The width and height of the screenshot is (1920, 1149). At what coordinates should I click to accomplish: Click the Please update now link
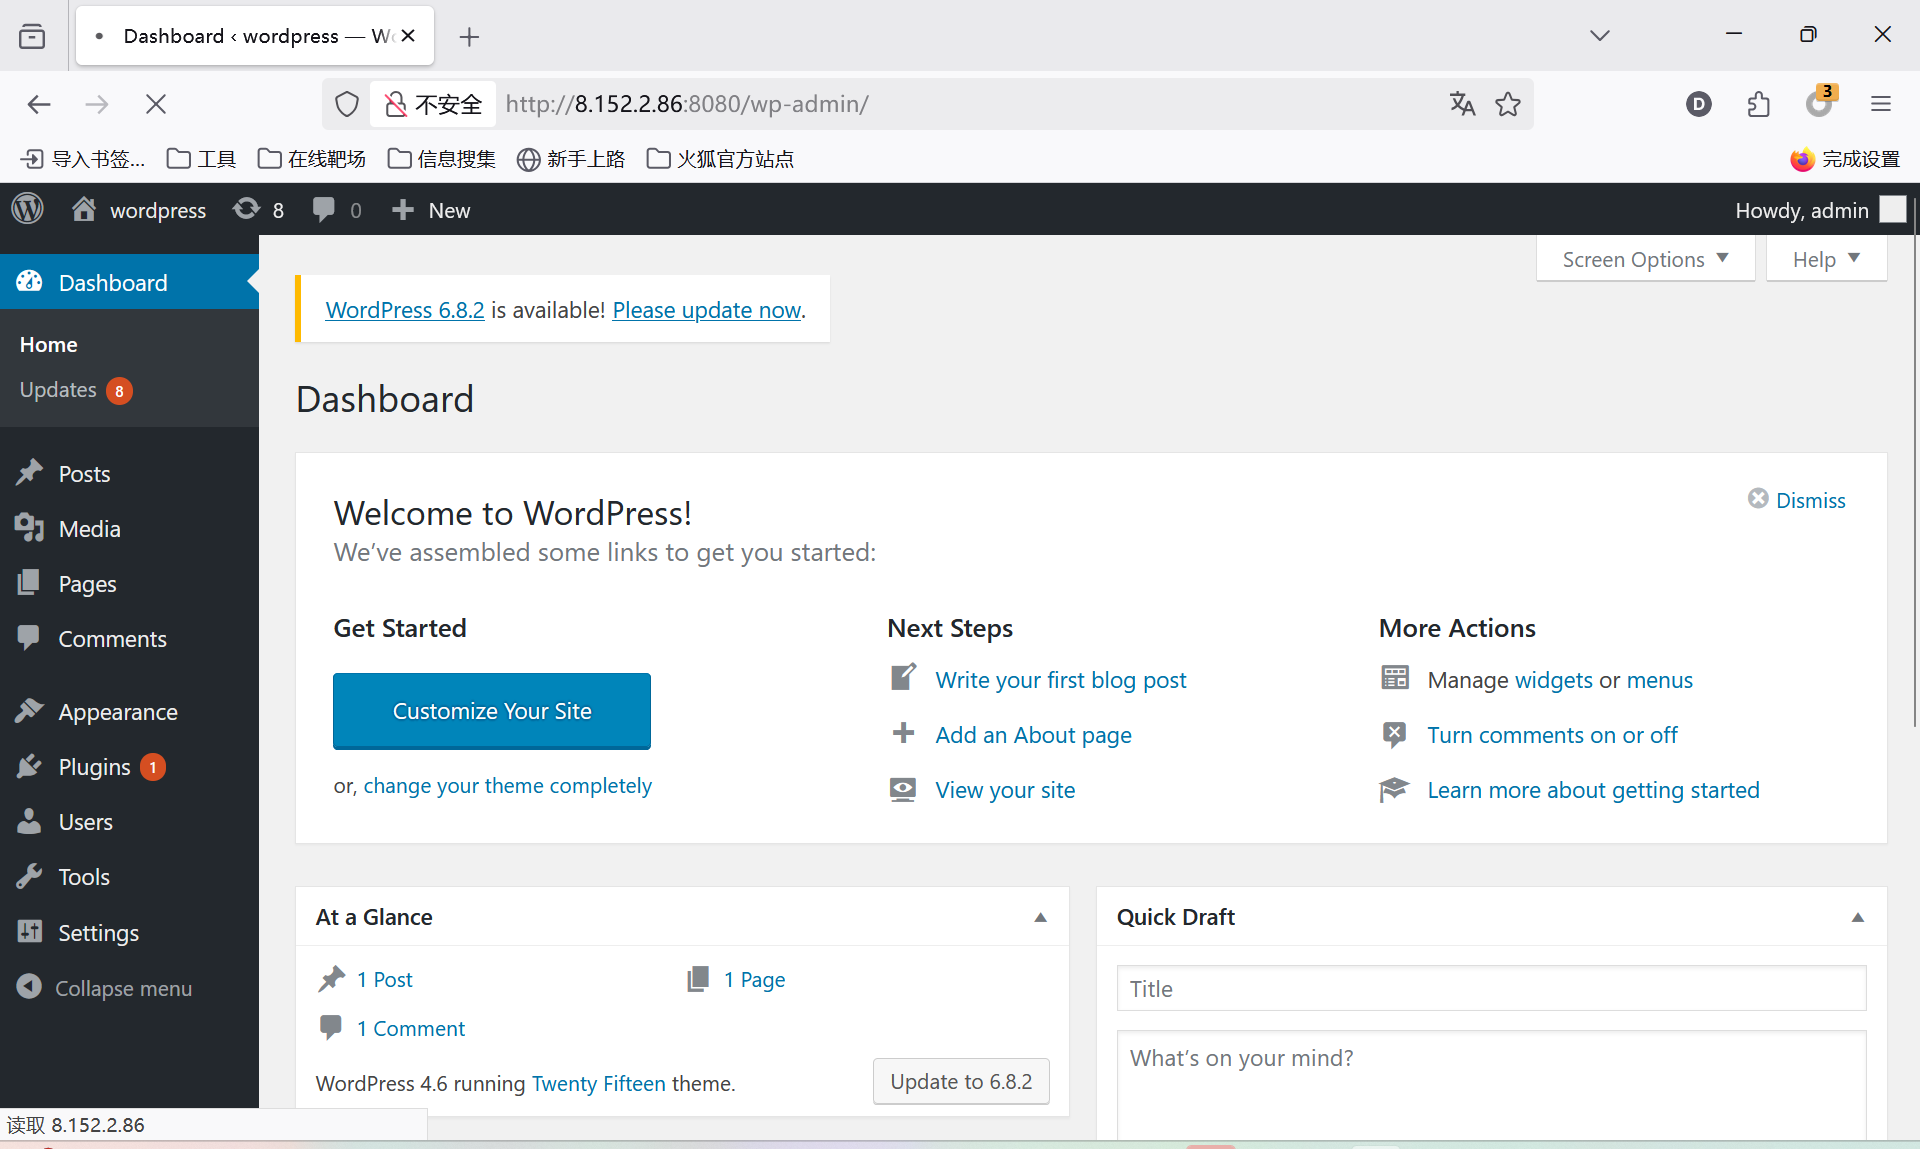click(x=707, y=310)
